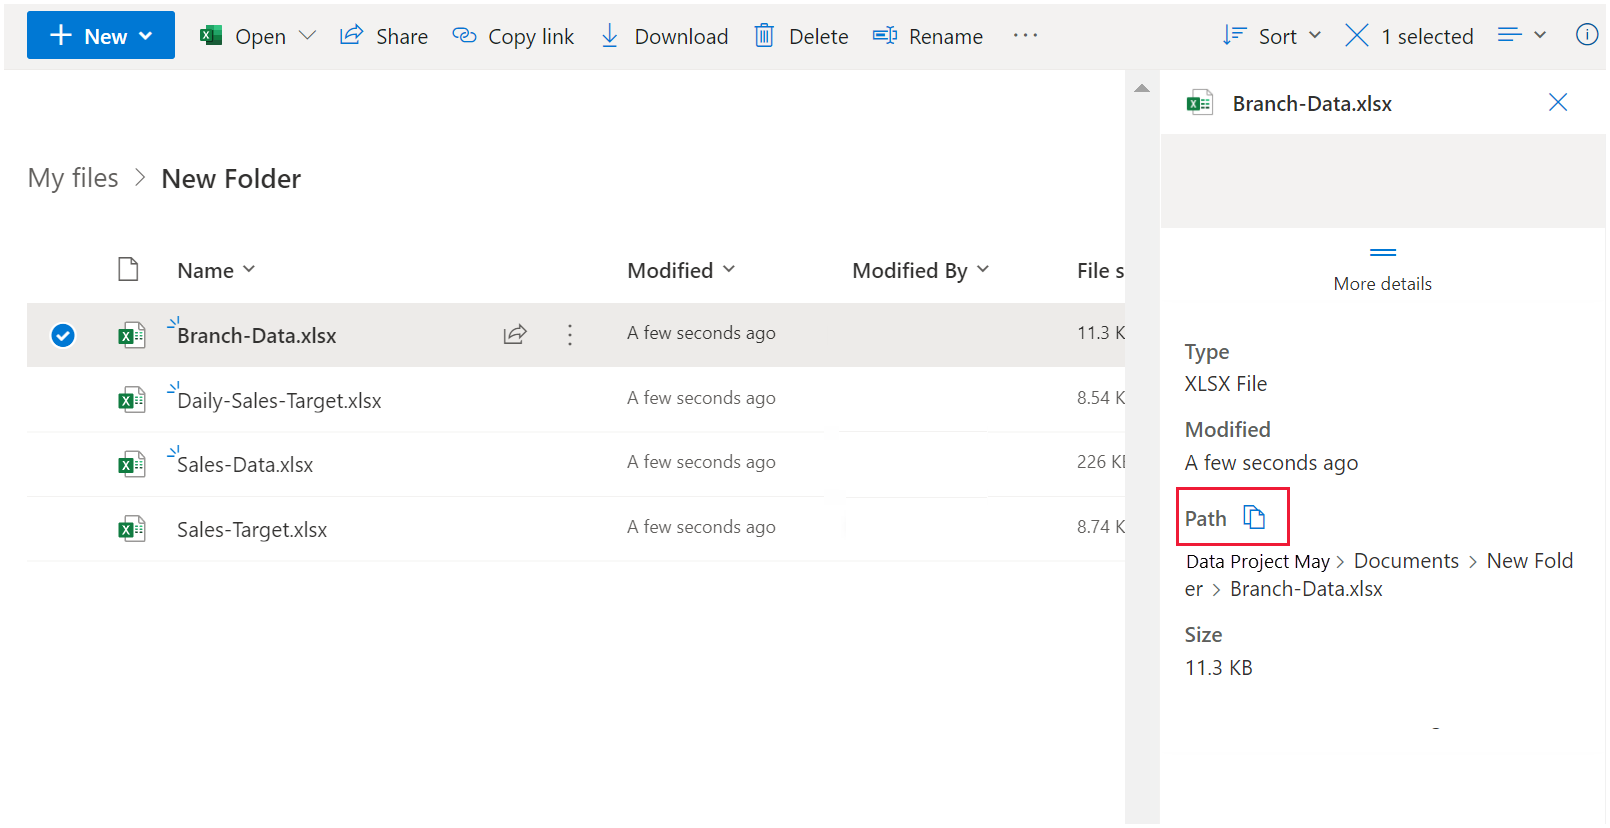Viewport: 1610px width, 828px height.
Task: Open more actions for Branch-Data.xlsx row
Action: point(570,335)
